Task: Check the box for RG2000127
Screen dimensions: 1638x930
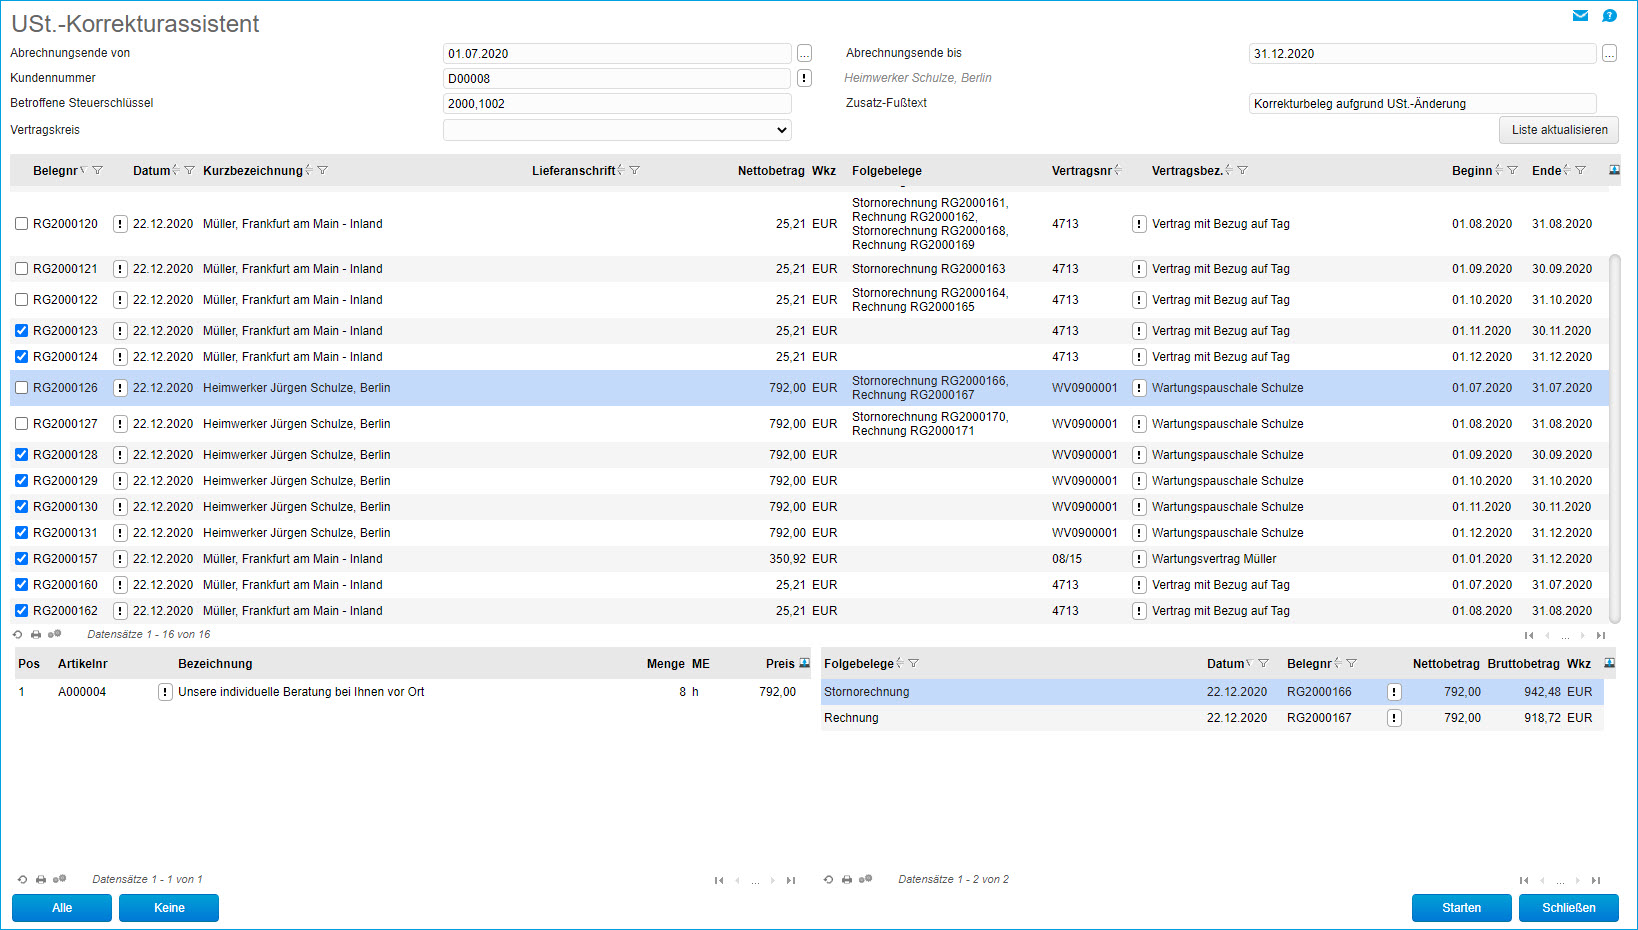Action: 21,424
